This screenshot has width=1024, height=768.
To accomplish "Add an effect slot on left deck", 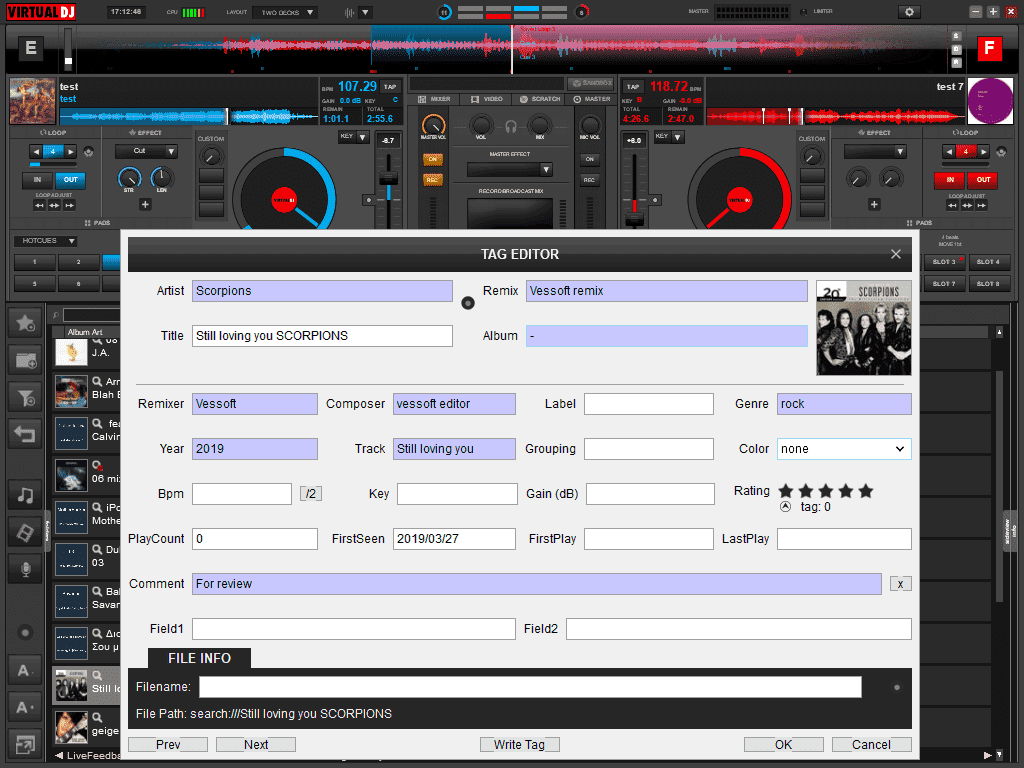I will point(145,204).
